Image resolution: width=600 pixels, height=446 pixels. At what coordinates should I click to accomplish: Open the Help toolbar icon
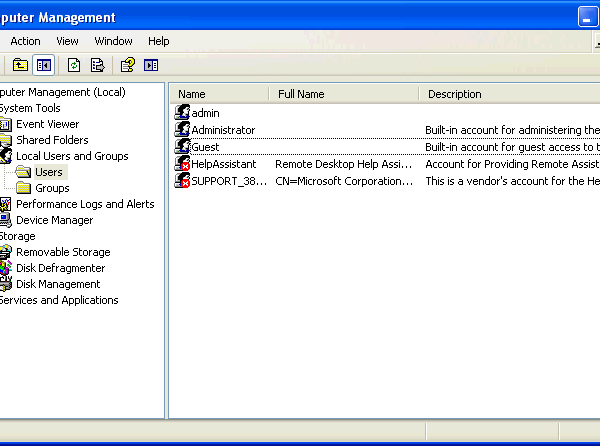(x=127, y=65)
